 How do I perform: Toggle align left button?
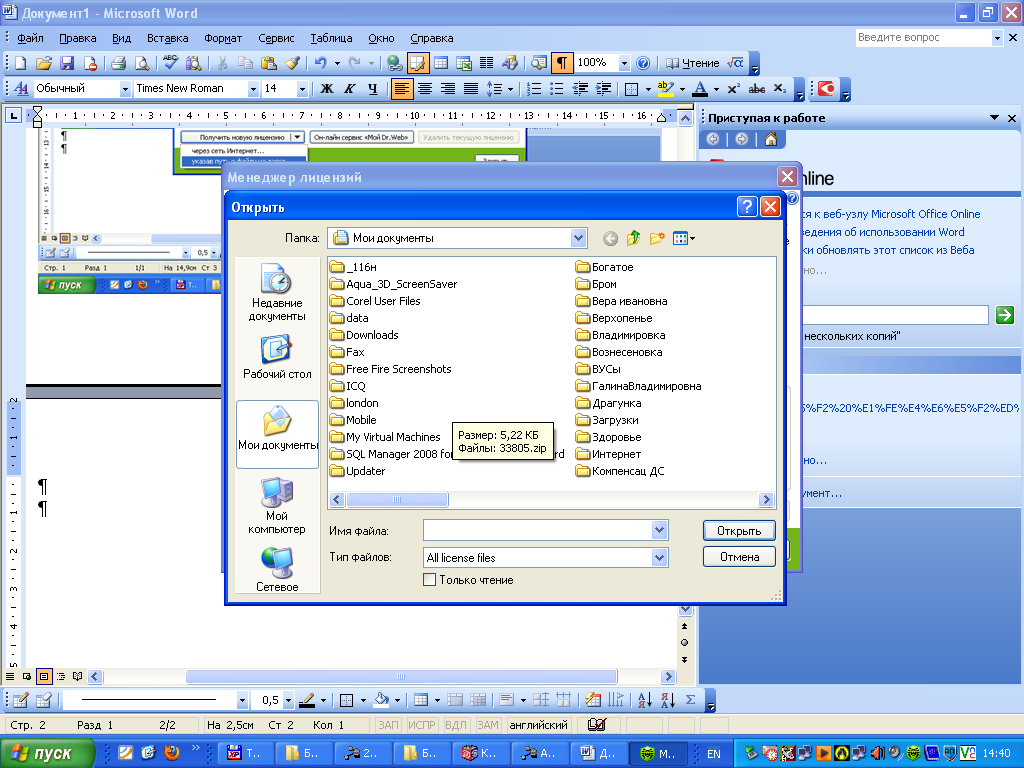tap(402, 89)
